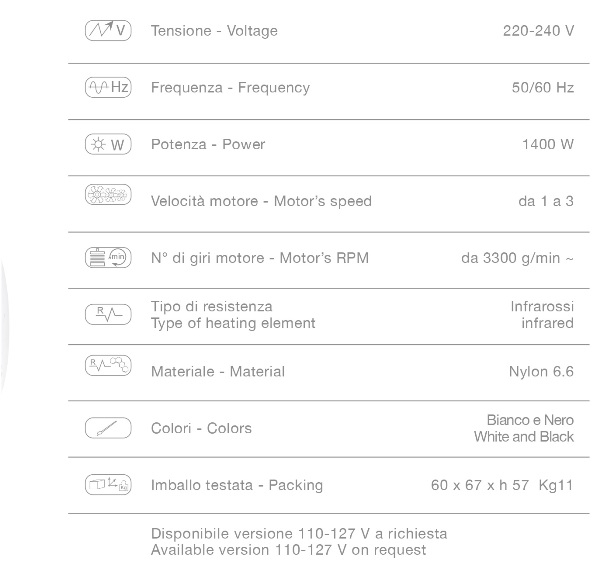Viewport: 600px width, 568px height.
Task: Click the "Tensione - Voltage" label
Action: (x=214, y=31)
